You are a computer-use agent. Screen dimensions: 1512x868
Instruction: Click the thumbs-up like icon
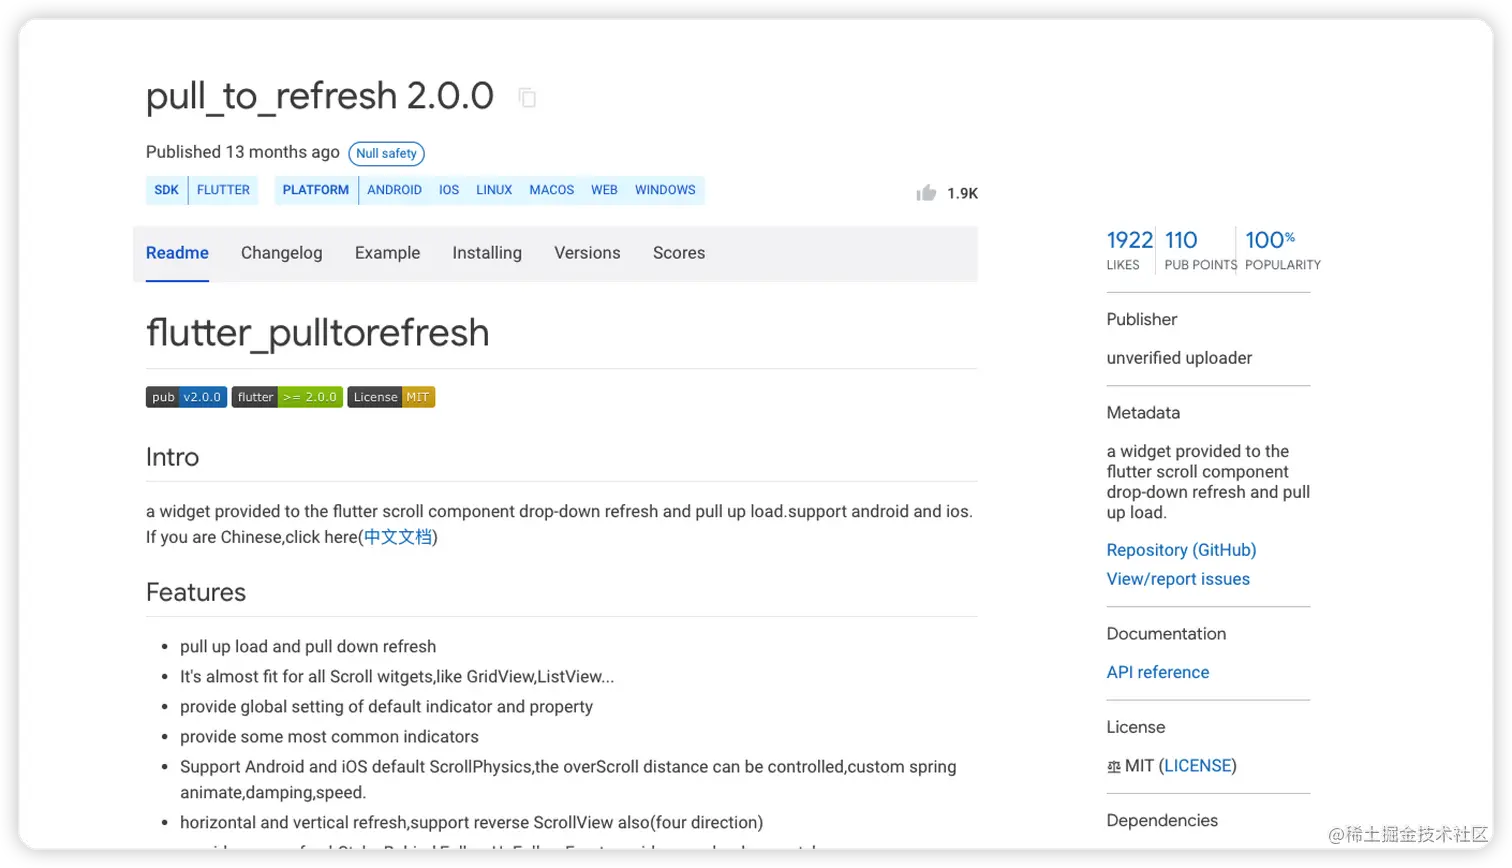click(x=926, y=193)
